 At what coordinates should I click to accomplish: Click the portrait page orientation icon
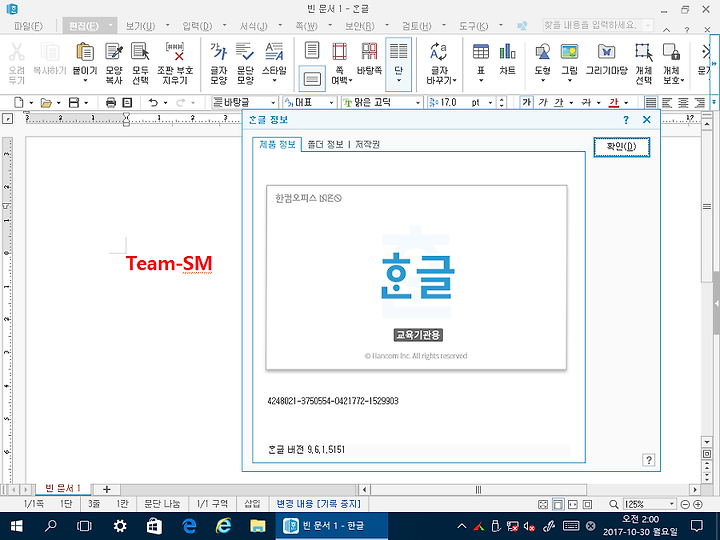[x=312, y=50]
